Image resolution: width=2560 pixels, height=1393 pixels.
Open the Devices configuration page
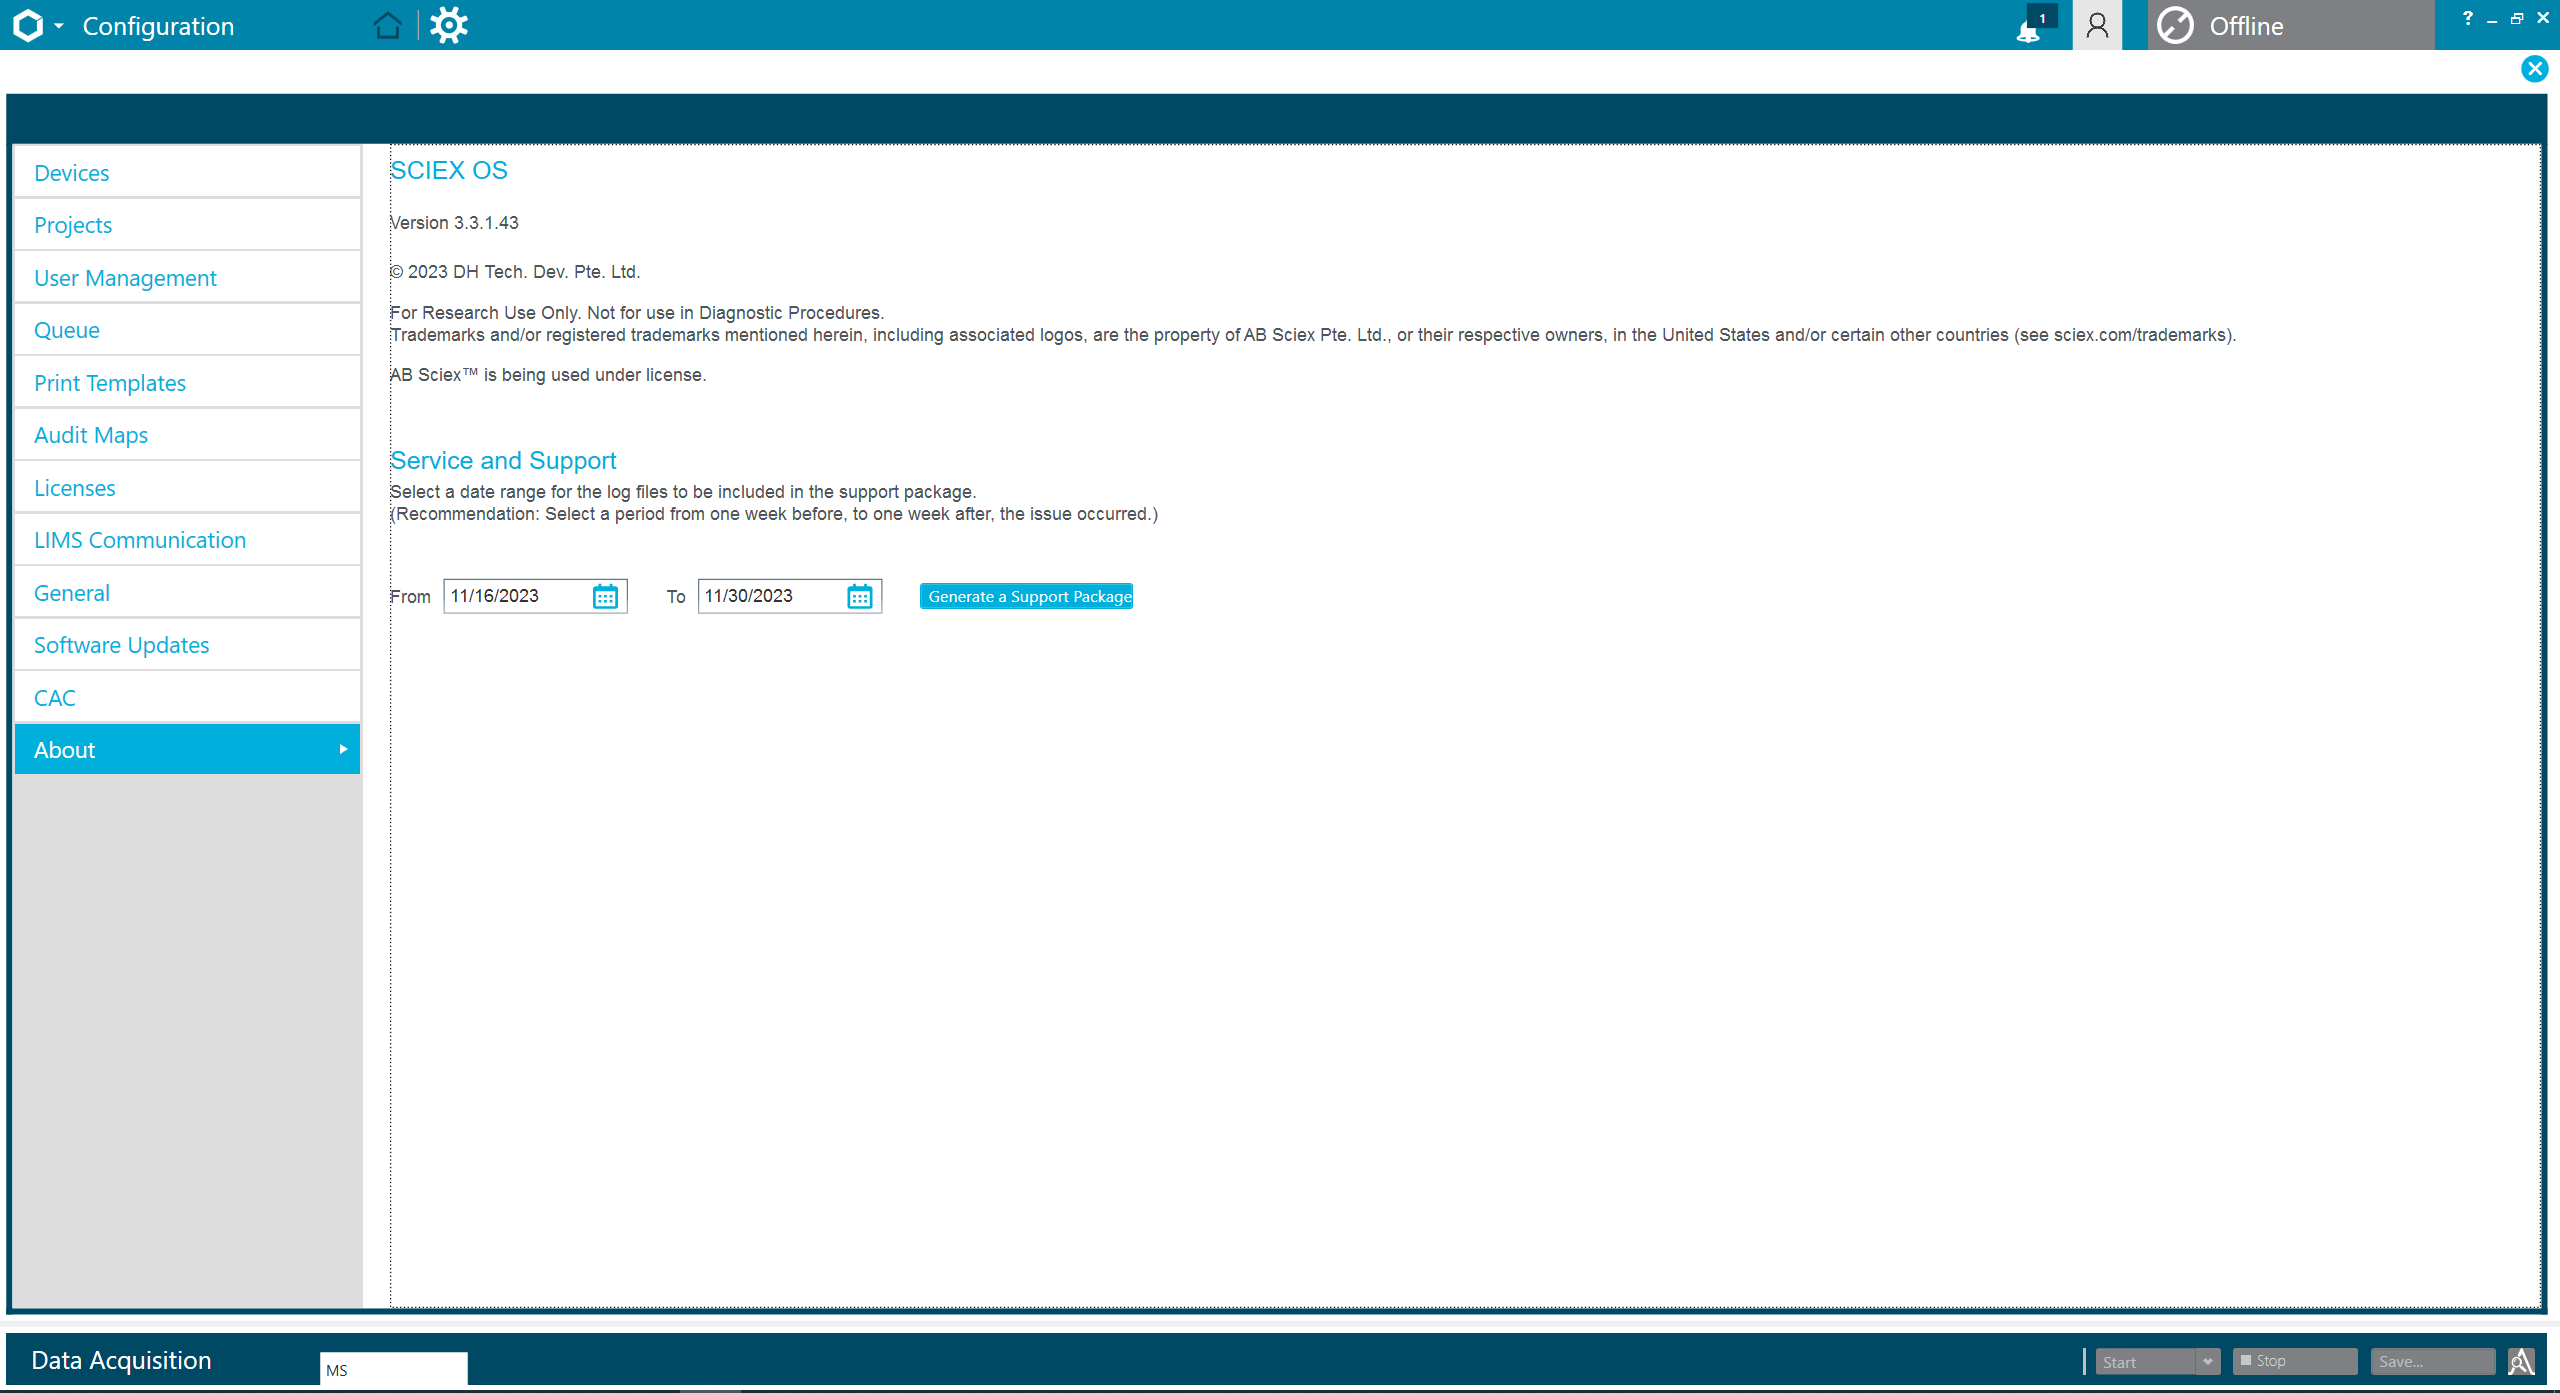pyautogui.click(x=187, y=173)
